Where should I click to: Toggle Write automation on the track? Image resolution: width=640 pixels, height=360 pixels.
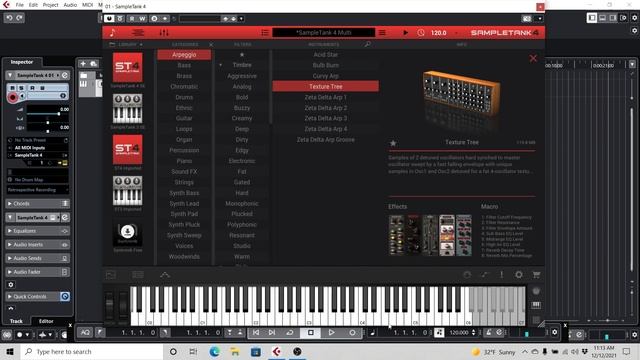tap(42, 88)
